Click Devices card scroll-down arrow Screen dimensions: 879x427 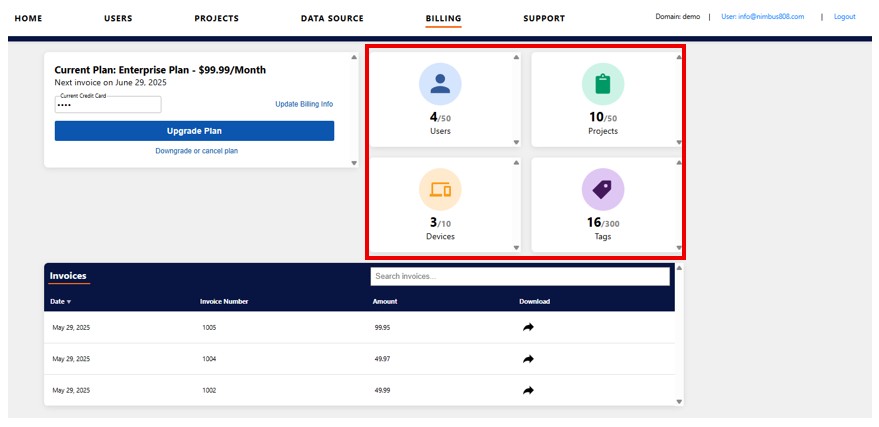point(516,248)
